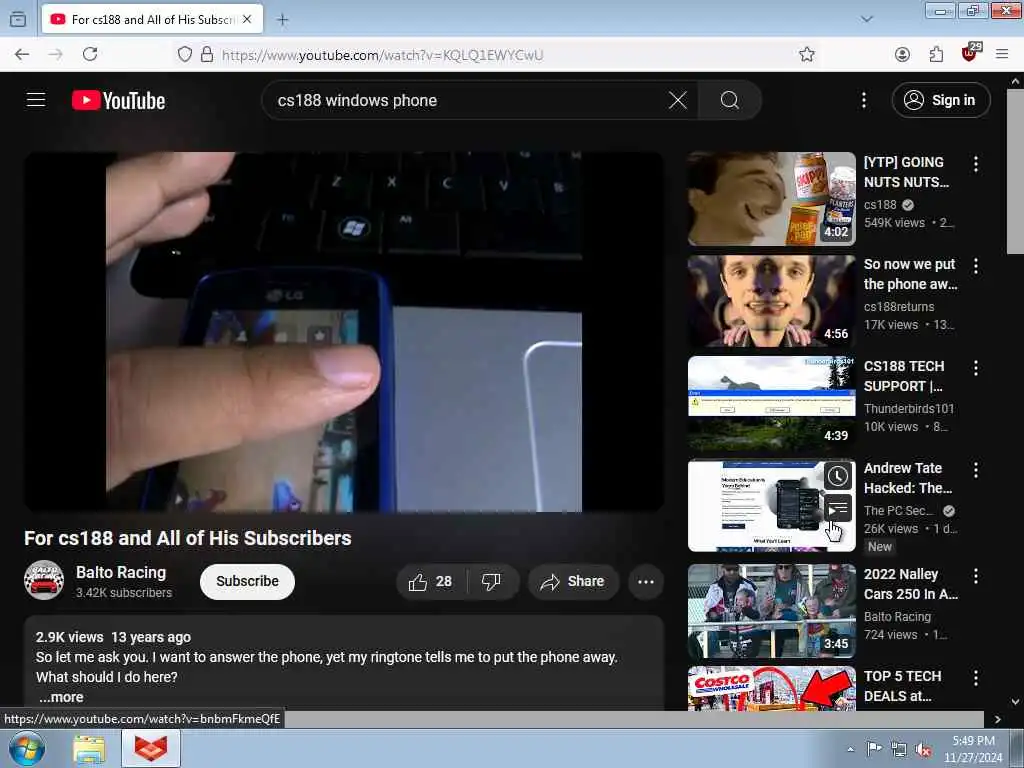
Task: Open more actions ellipsis below video
Action: (x=646, y=581)
